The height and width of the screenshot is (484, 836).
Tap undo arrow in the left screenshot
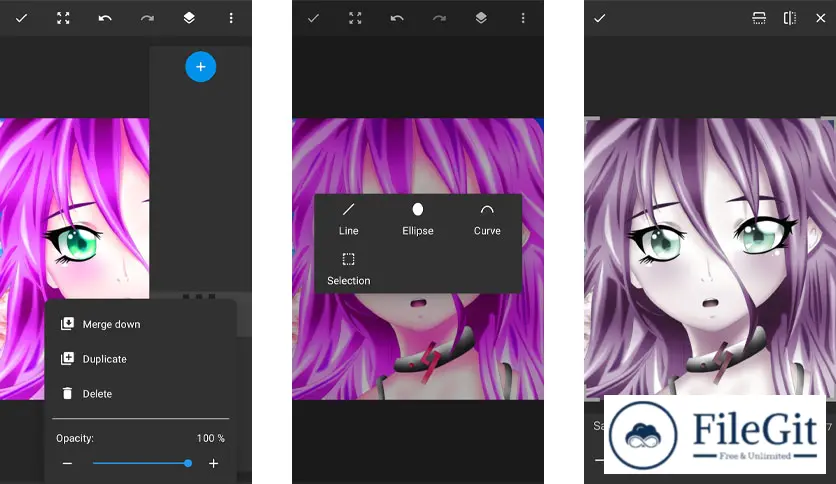click(x=105, y=18)
